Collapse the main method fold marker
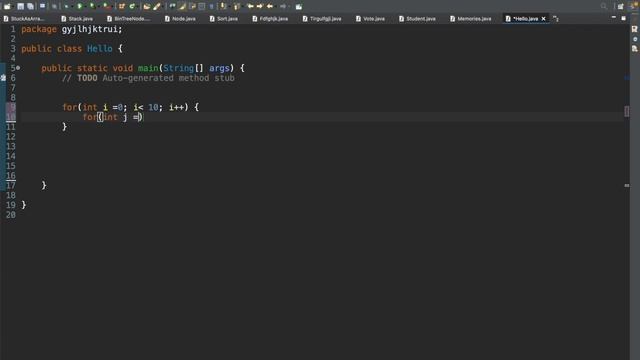 click(18, 68)
